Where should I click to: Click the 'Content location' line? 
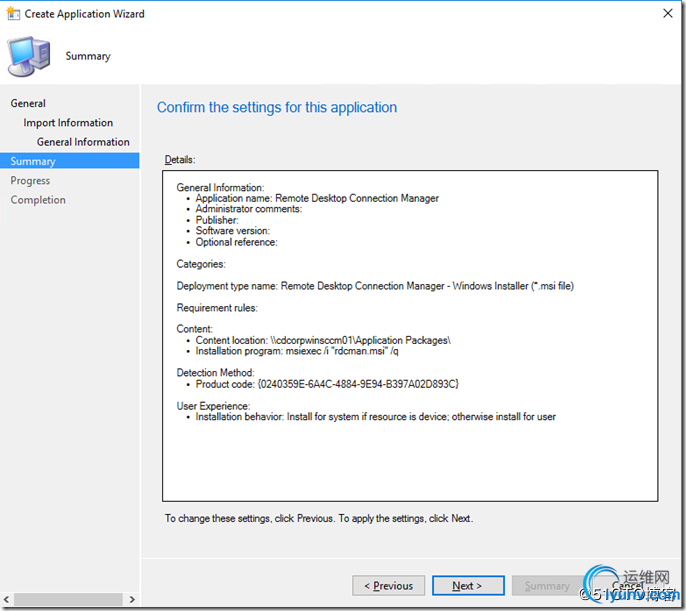click(x=323, y=340)
